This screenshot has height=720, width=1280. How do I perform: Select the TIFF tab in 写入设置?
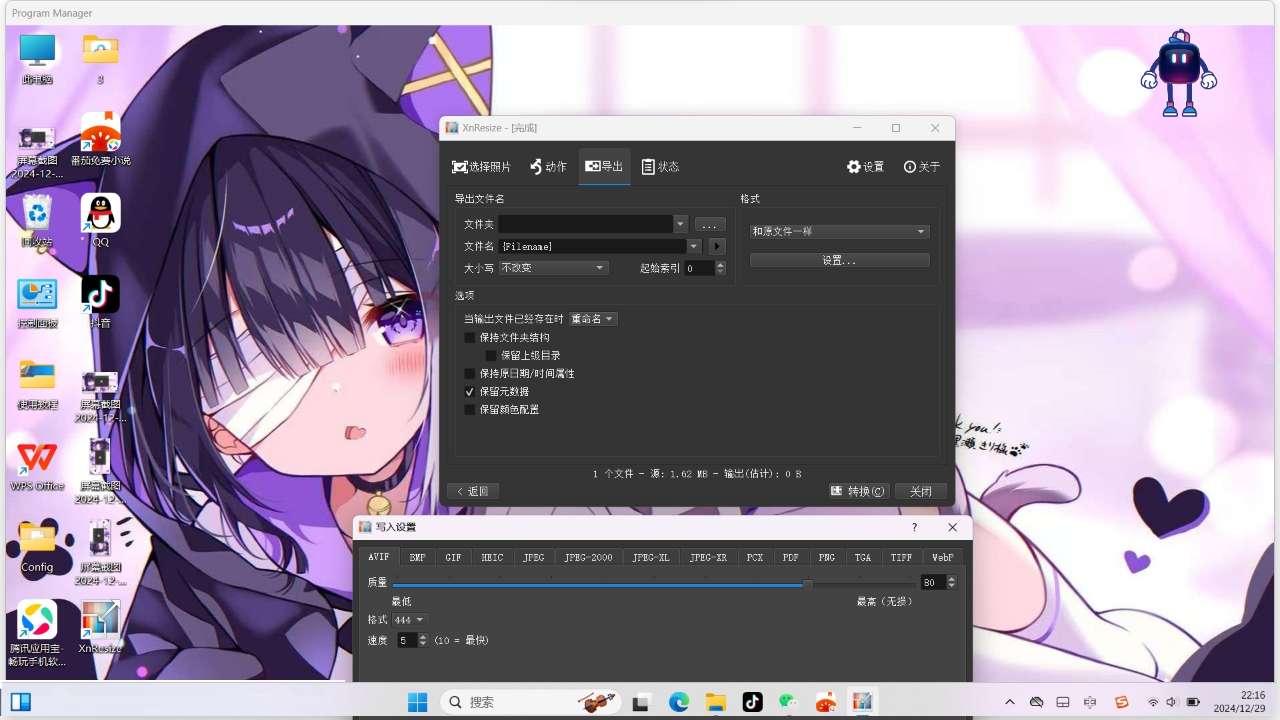(901, 557)
